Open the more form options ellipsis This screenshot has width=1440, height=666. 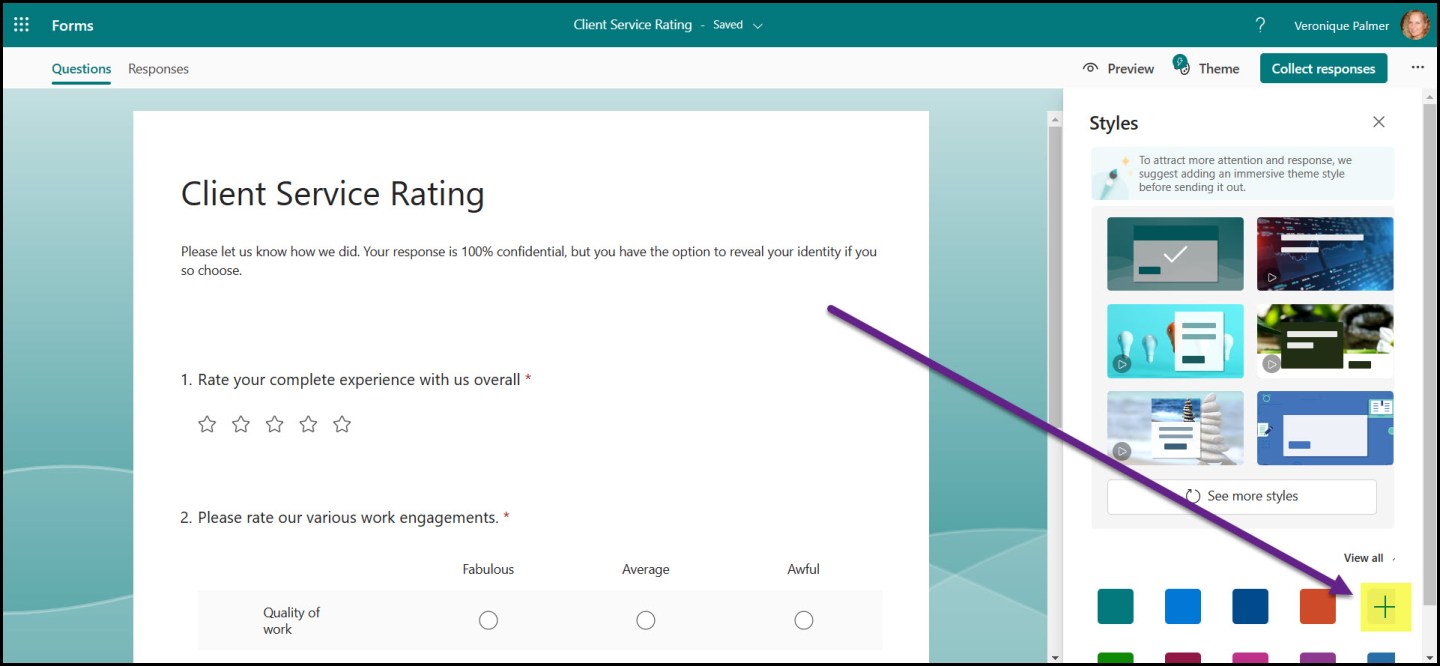[1418, 67]
